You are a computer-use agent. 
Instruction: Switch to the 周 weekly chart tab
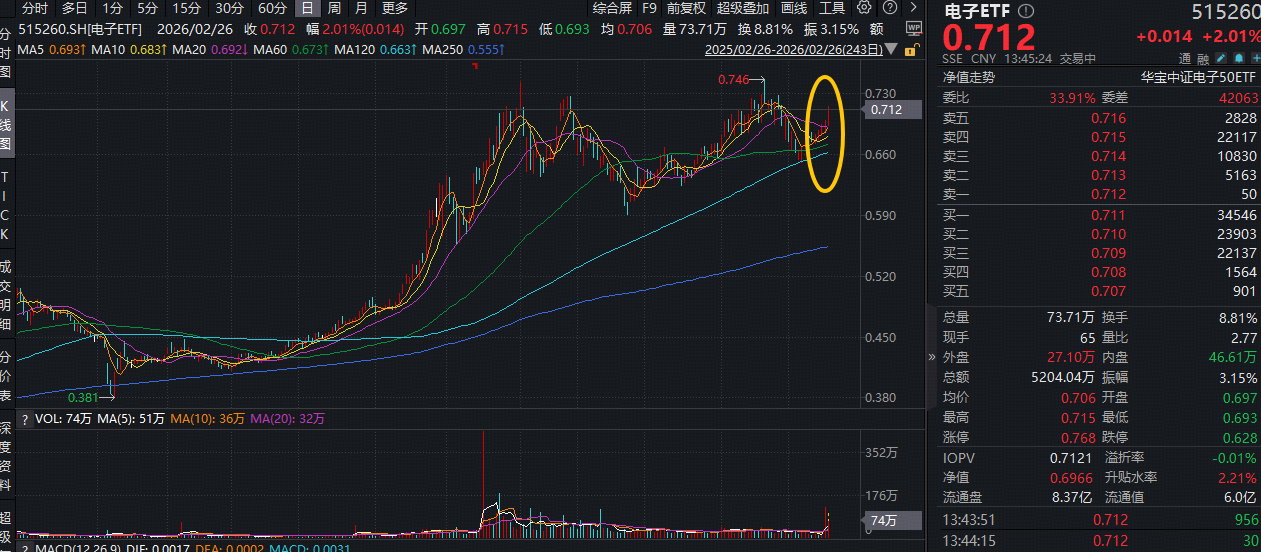[334, 8]
